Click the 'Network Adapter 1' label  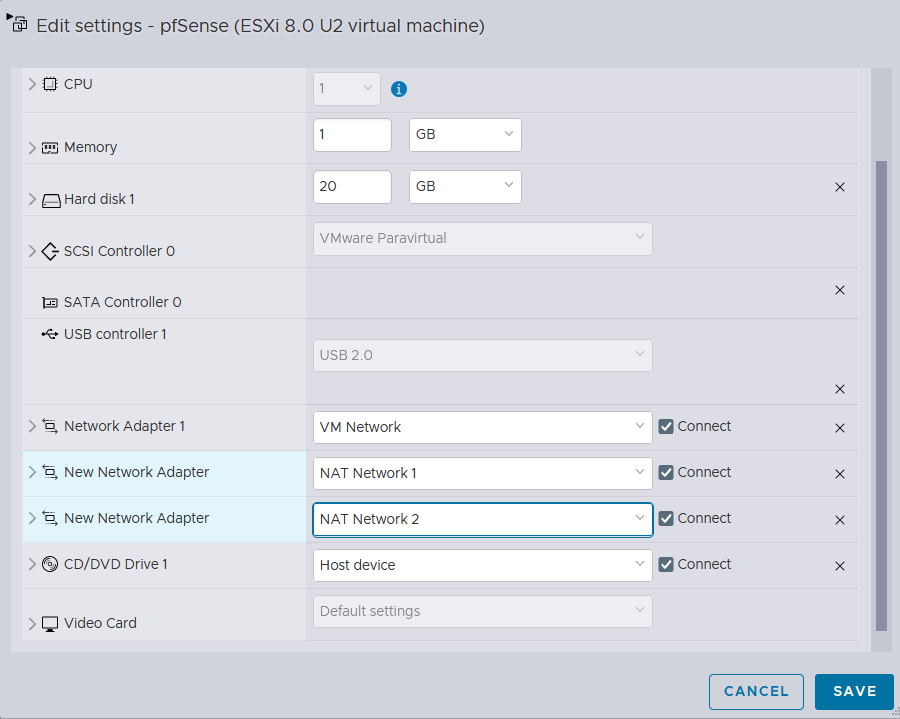(x=125, y=426)
